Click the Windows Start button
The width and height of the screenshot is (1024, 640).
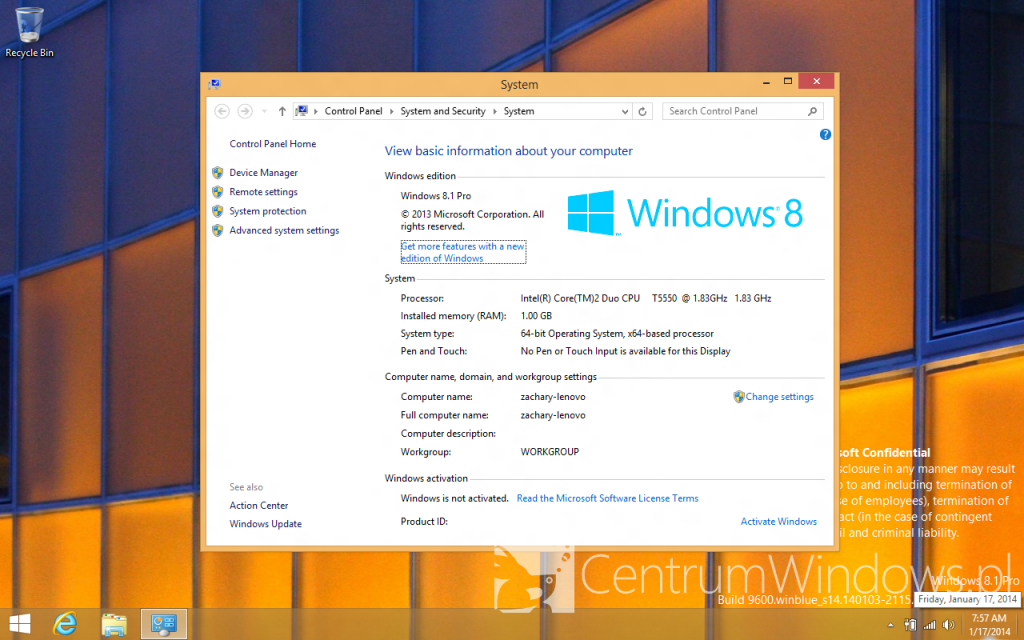tap(20, 624)
